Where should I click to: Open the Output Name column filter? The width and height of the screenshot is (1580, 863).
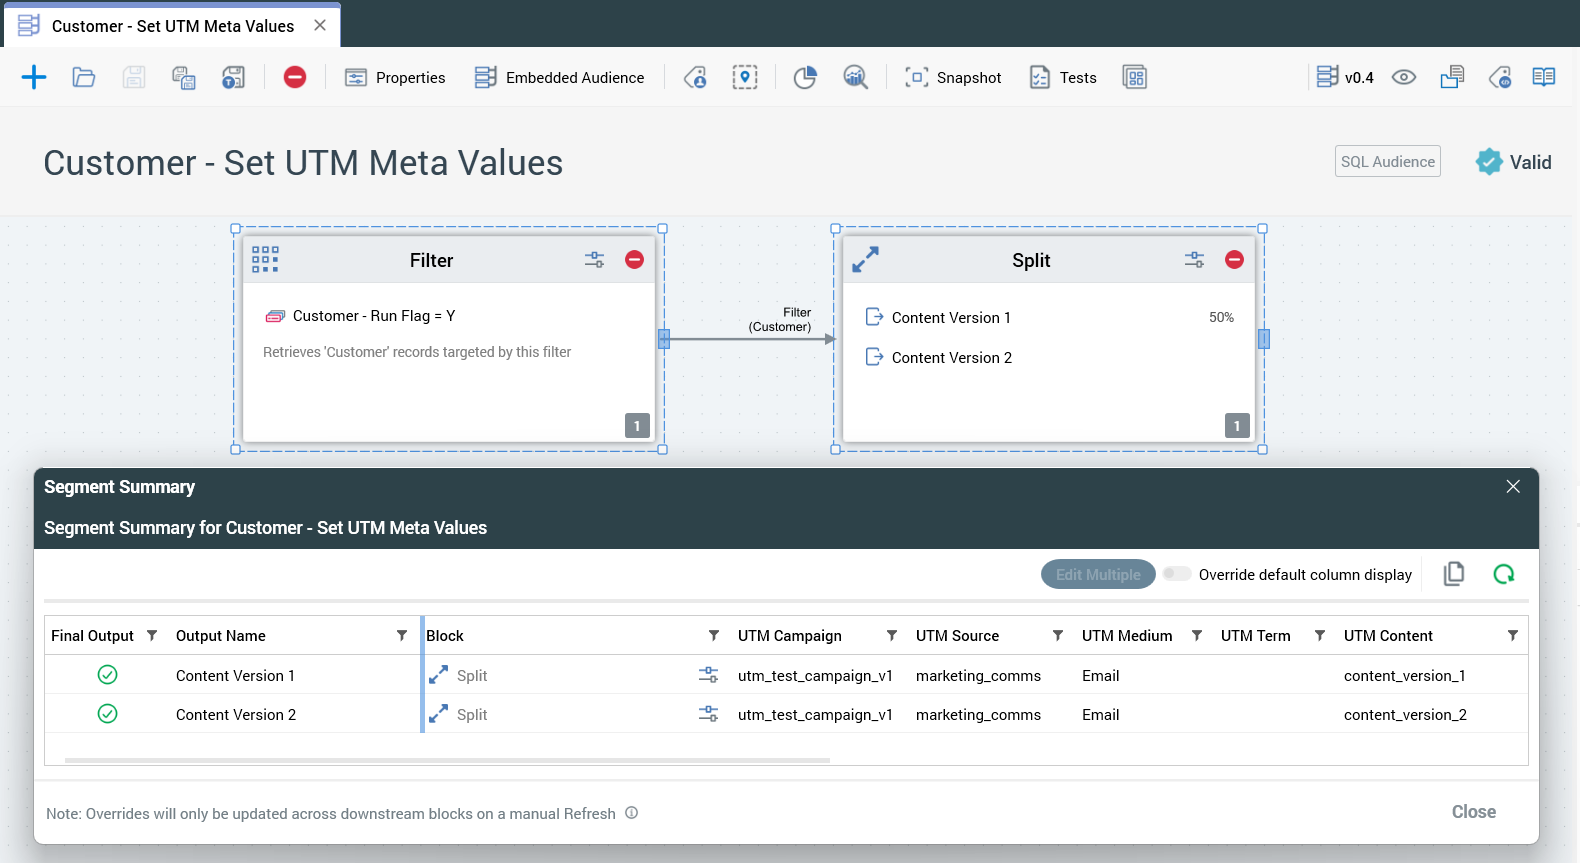point(401,636)
